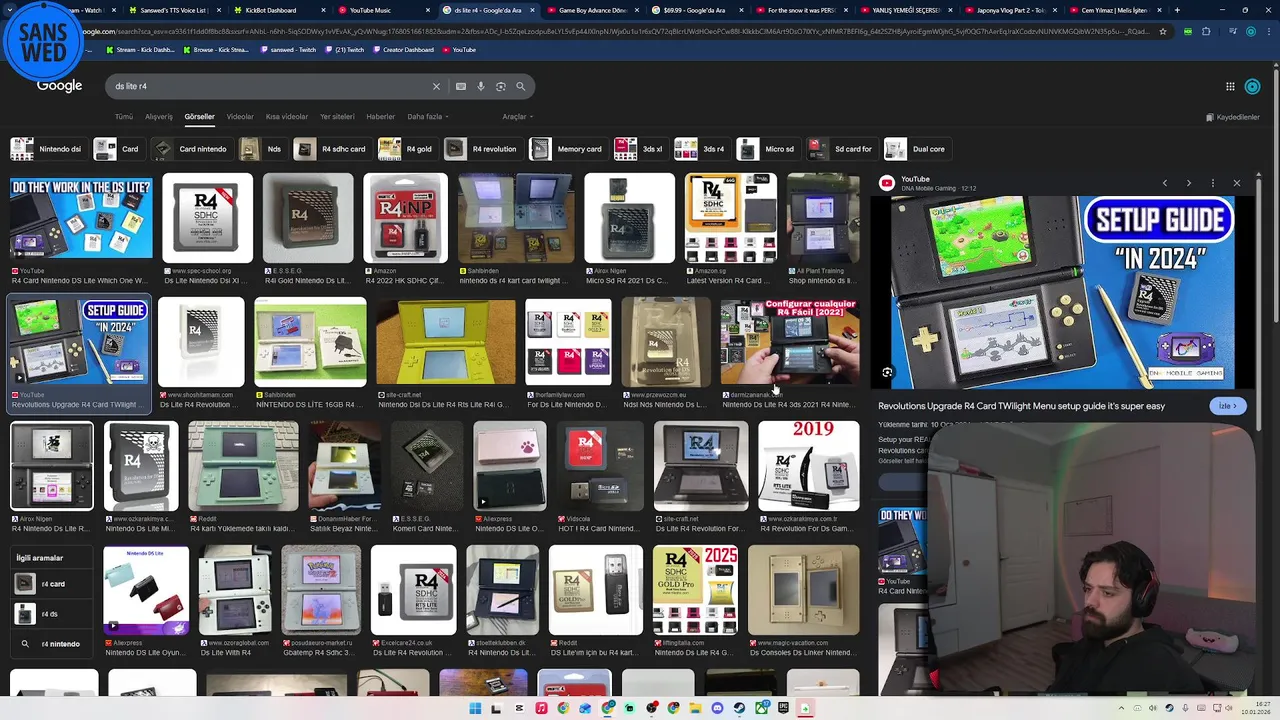Filter by the R4 gold chip

click(407, 149)
